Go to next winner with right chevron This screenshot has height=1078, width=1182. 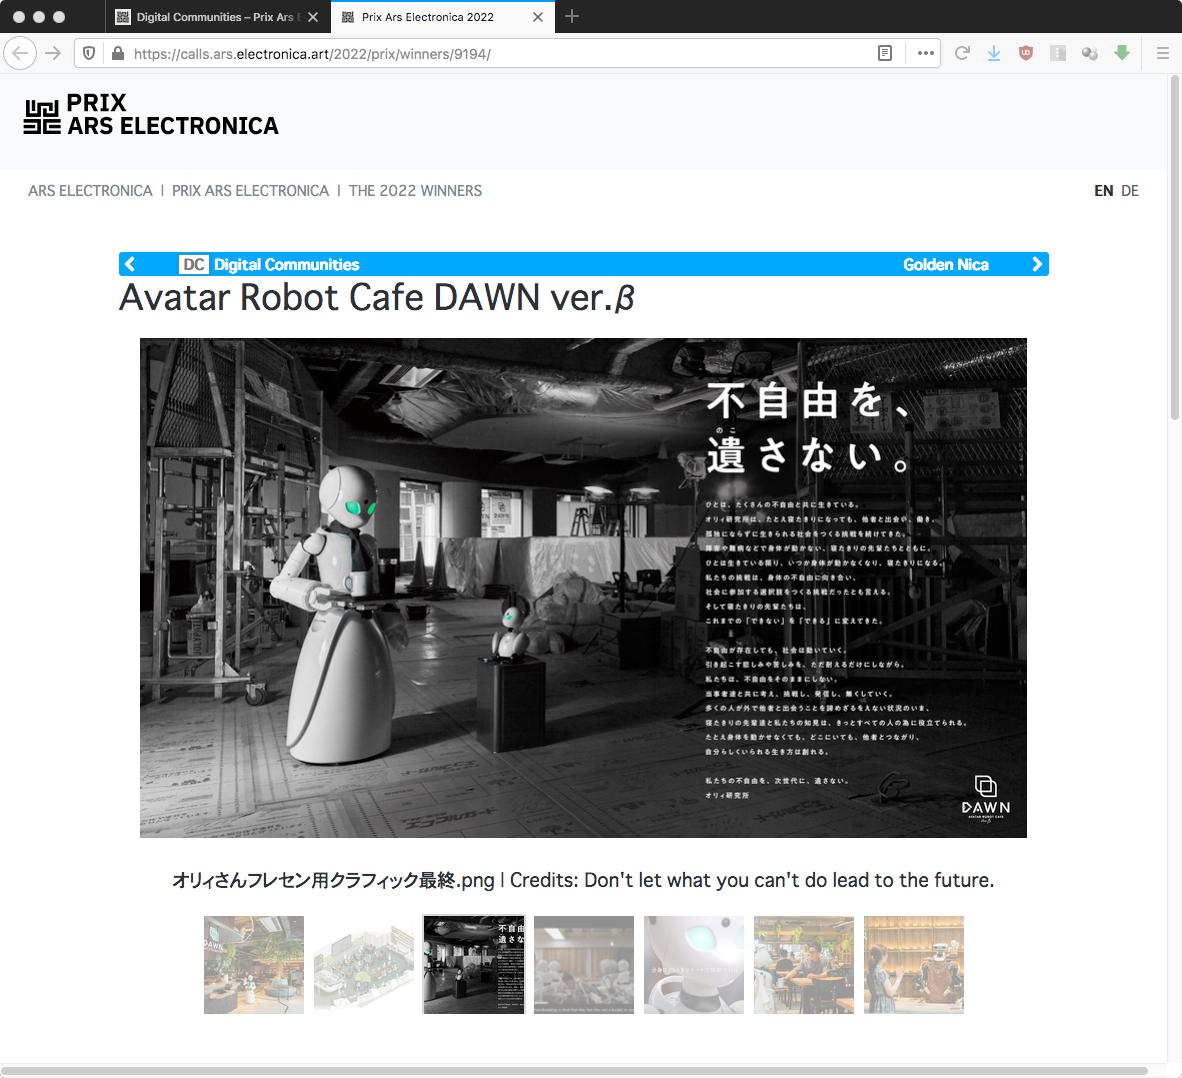[x=1037, y=264]
